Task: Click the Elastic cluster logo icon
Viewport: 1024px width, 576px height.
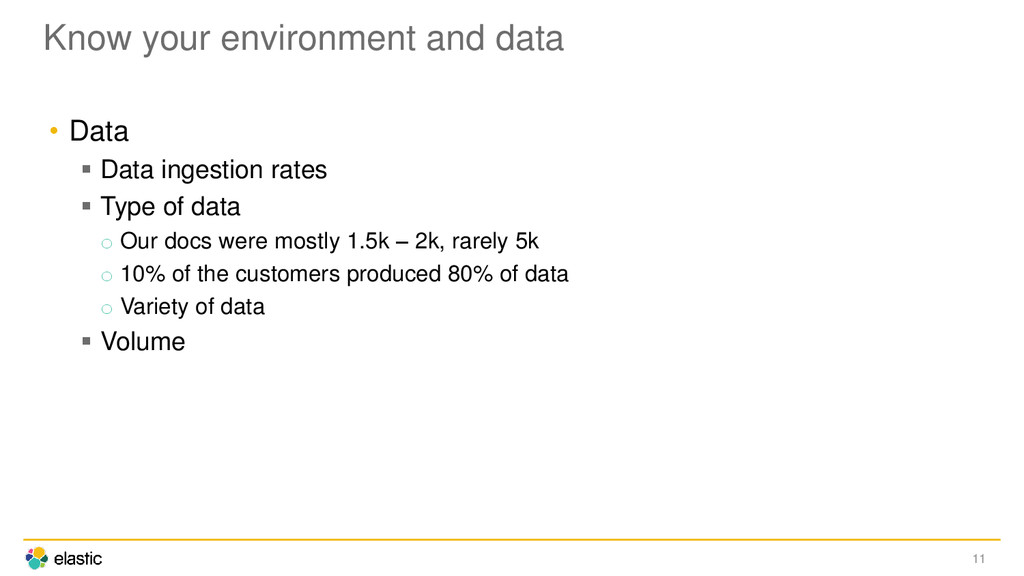Action: tap(37, 558)
